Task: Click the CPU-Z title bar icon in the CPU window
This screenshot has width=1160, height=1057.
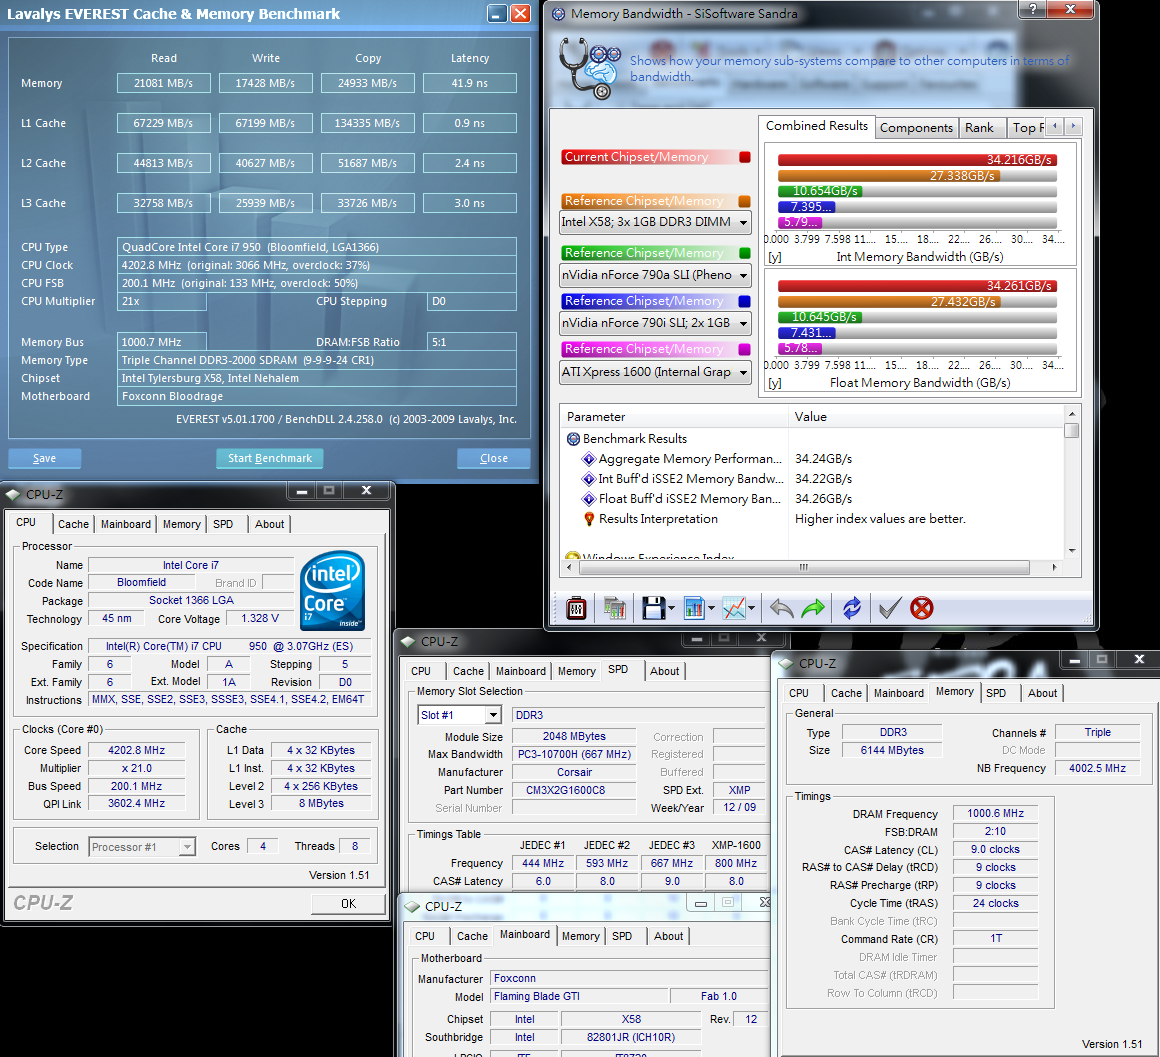Action: (13, 494)
